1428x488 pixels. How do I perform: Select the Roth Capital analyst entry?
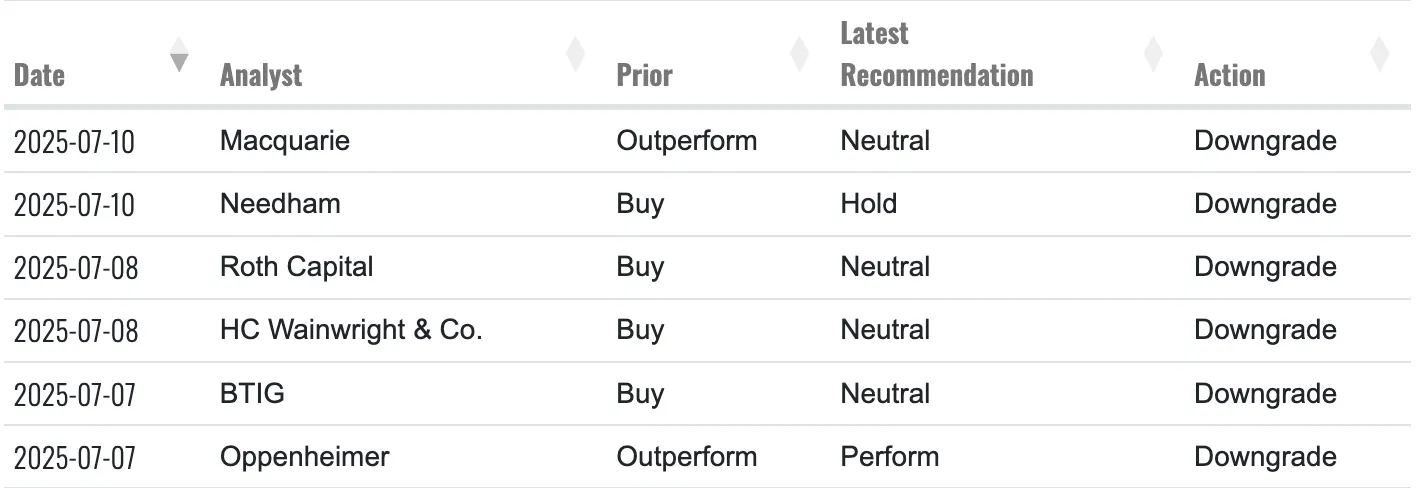pyautogui.click(x=296, y=267)
